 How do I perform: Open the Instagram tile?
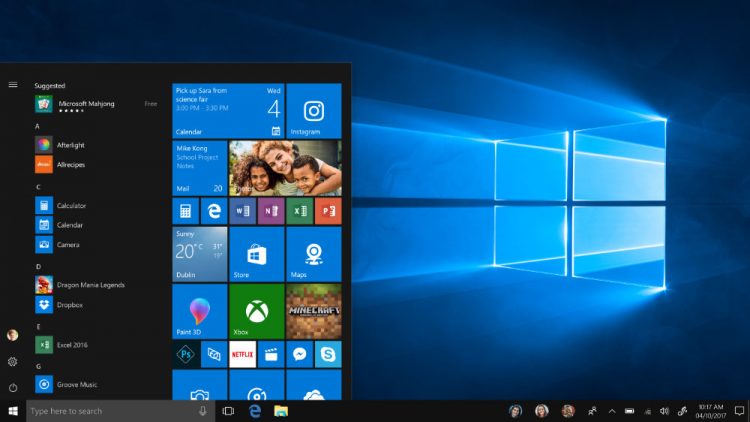click(x=314, y=111)
